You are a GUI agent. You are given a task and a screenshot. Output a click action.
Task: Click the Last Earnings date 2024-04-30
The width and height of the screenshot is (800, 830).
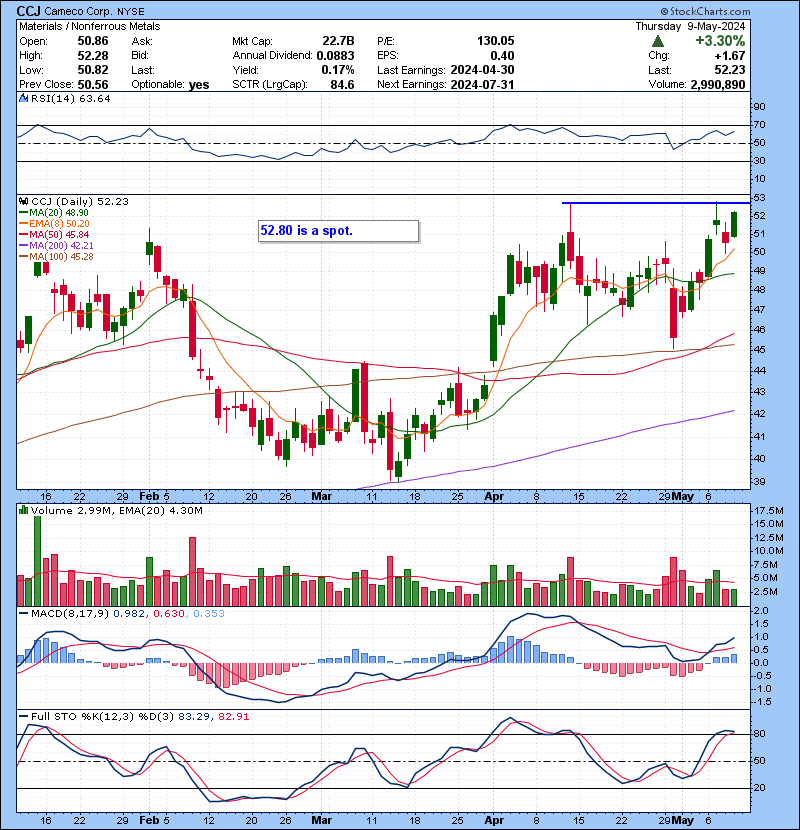pos(482,70)
